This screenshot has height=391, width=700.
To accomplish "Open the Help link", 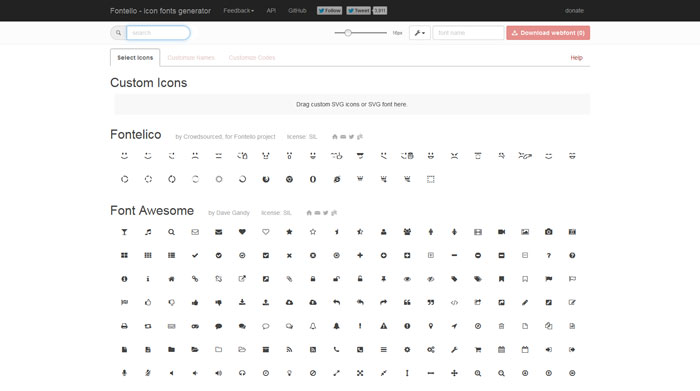I will [576, 58].
